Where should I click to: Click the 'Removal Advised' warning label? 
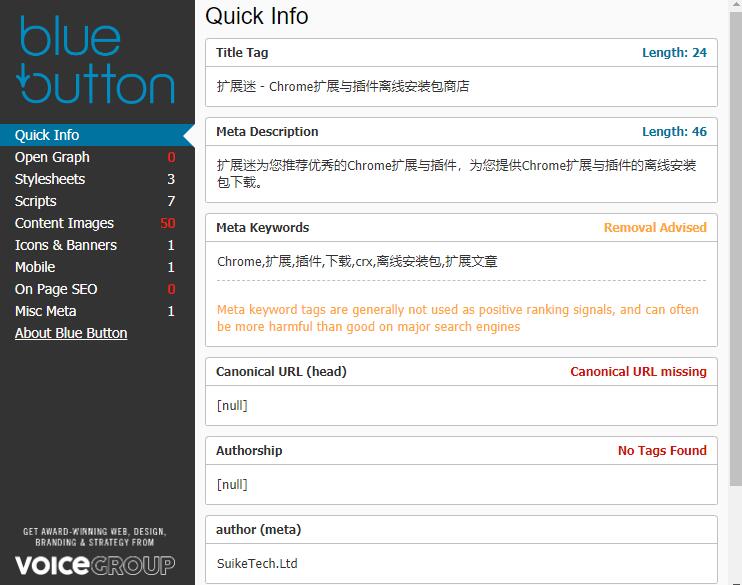655,228
